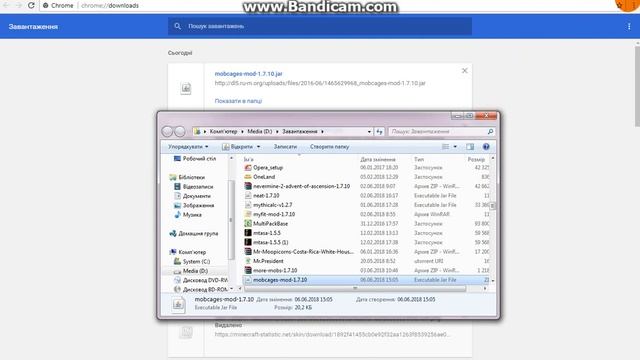Screen dimensions: 640x360
Task: Reload the Chrome page with refresh icon
Action: pos(31,5)
